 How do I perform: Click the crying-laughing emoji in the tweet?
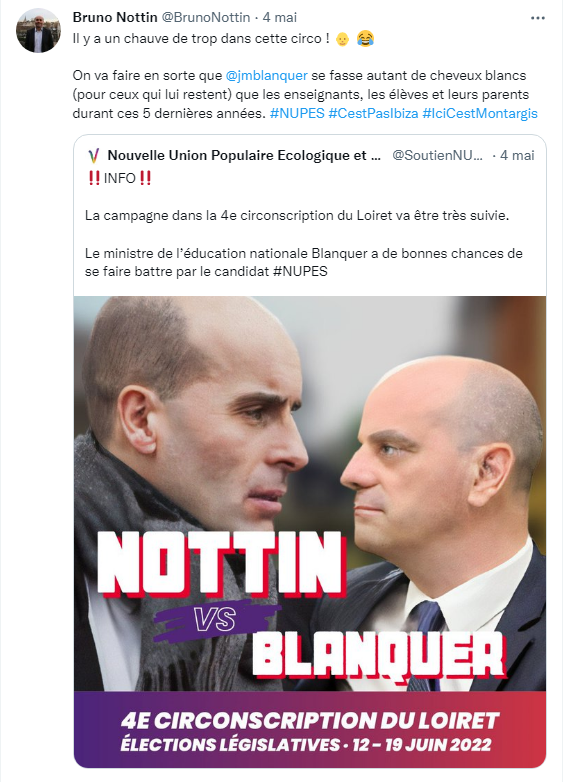click(x=366, y=38)
